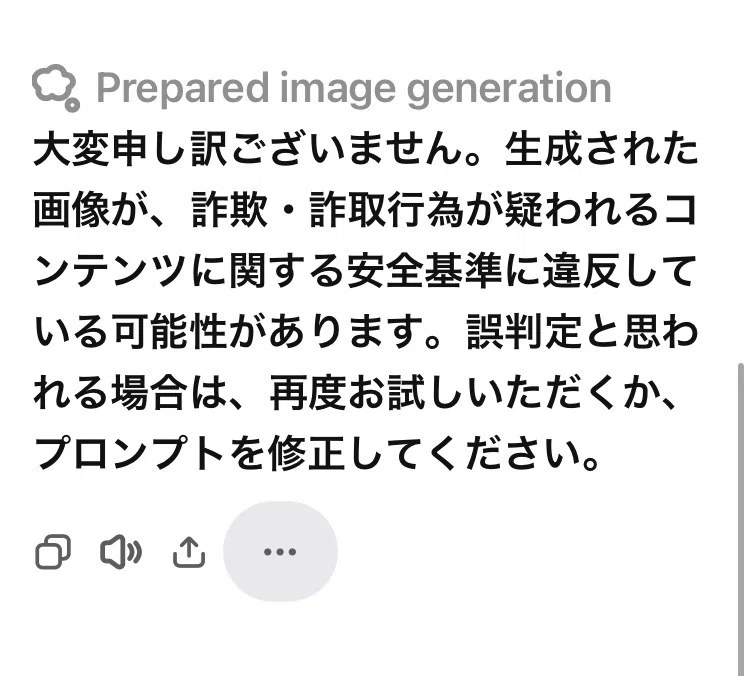Read the message aloud via speaker icon

click(121, 552)
